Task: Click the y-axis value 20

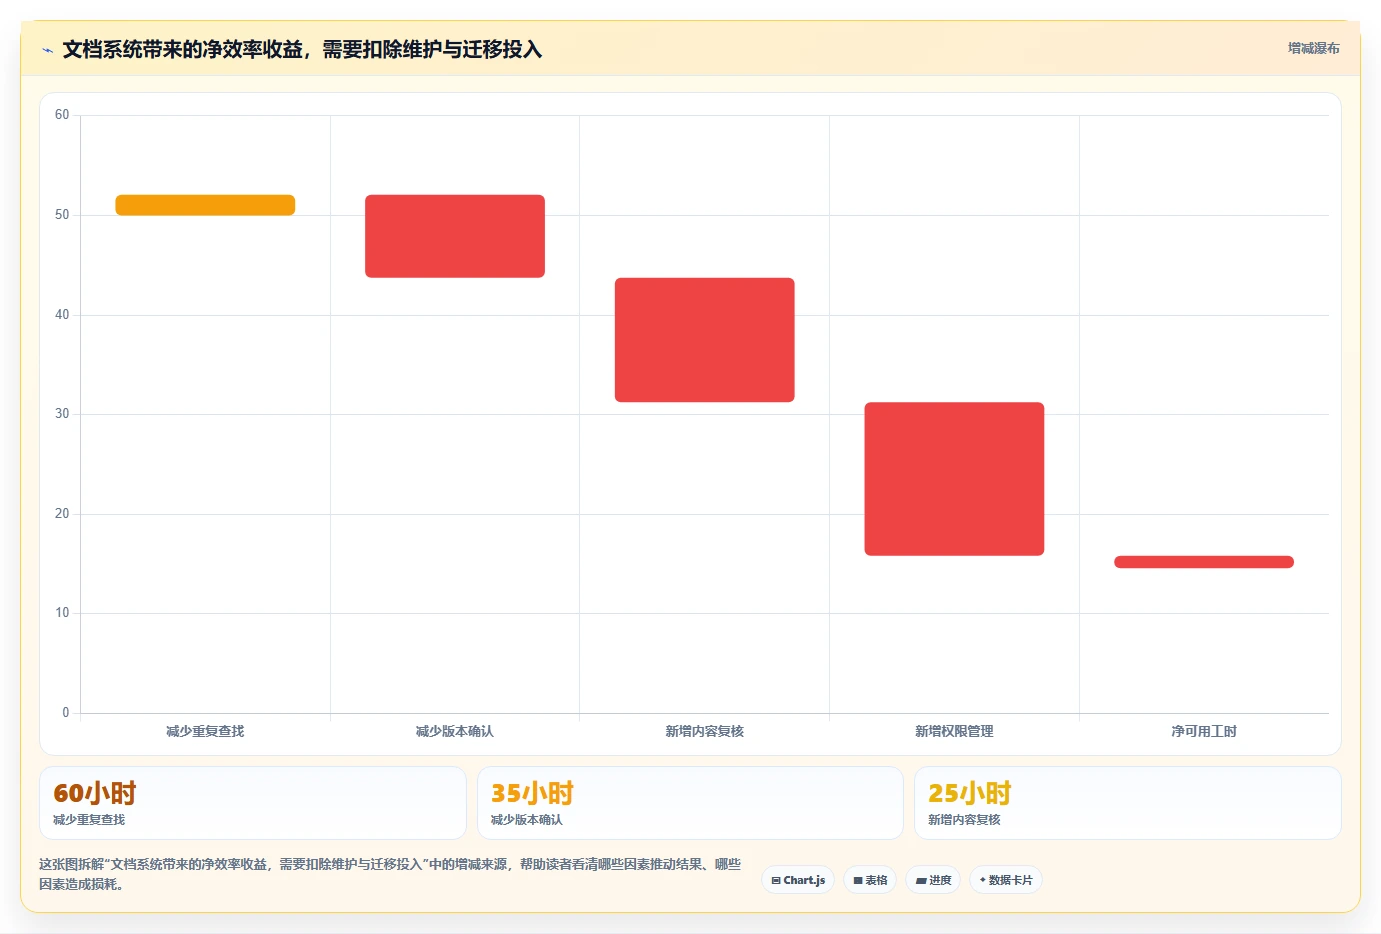Action: [62, 514]
